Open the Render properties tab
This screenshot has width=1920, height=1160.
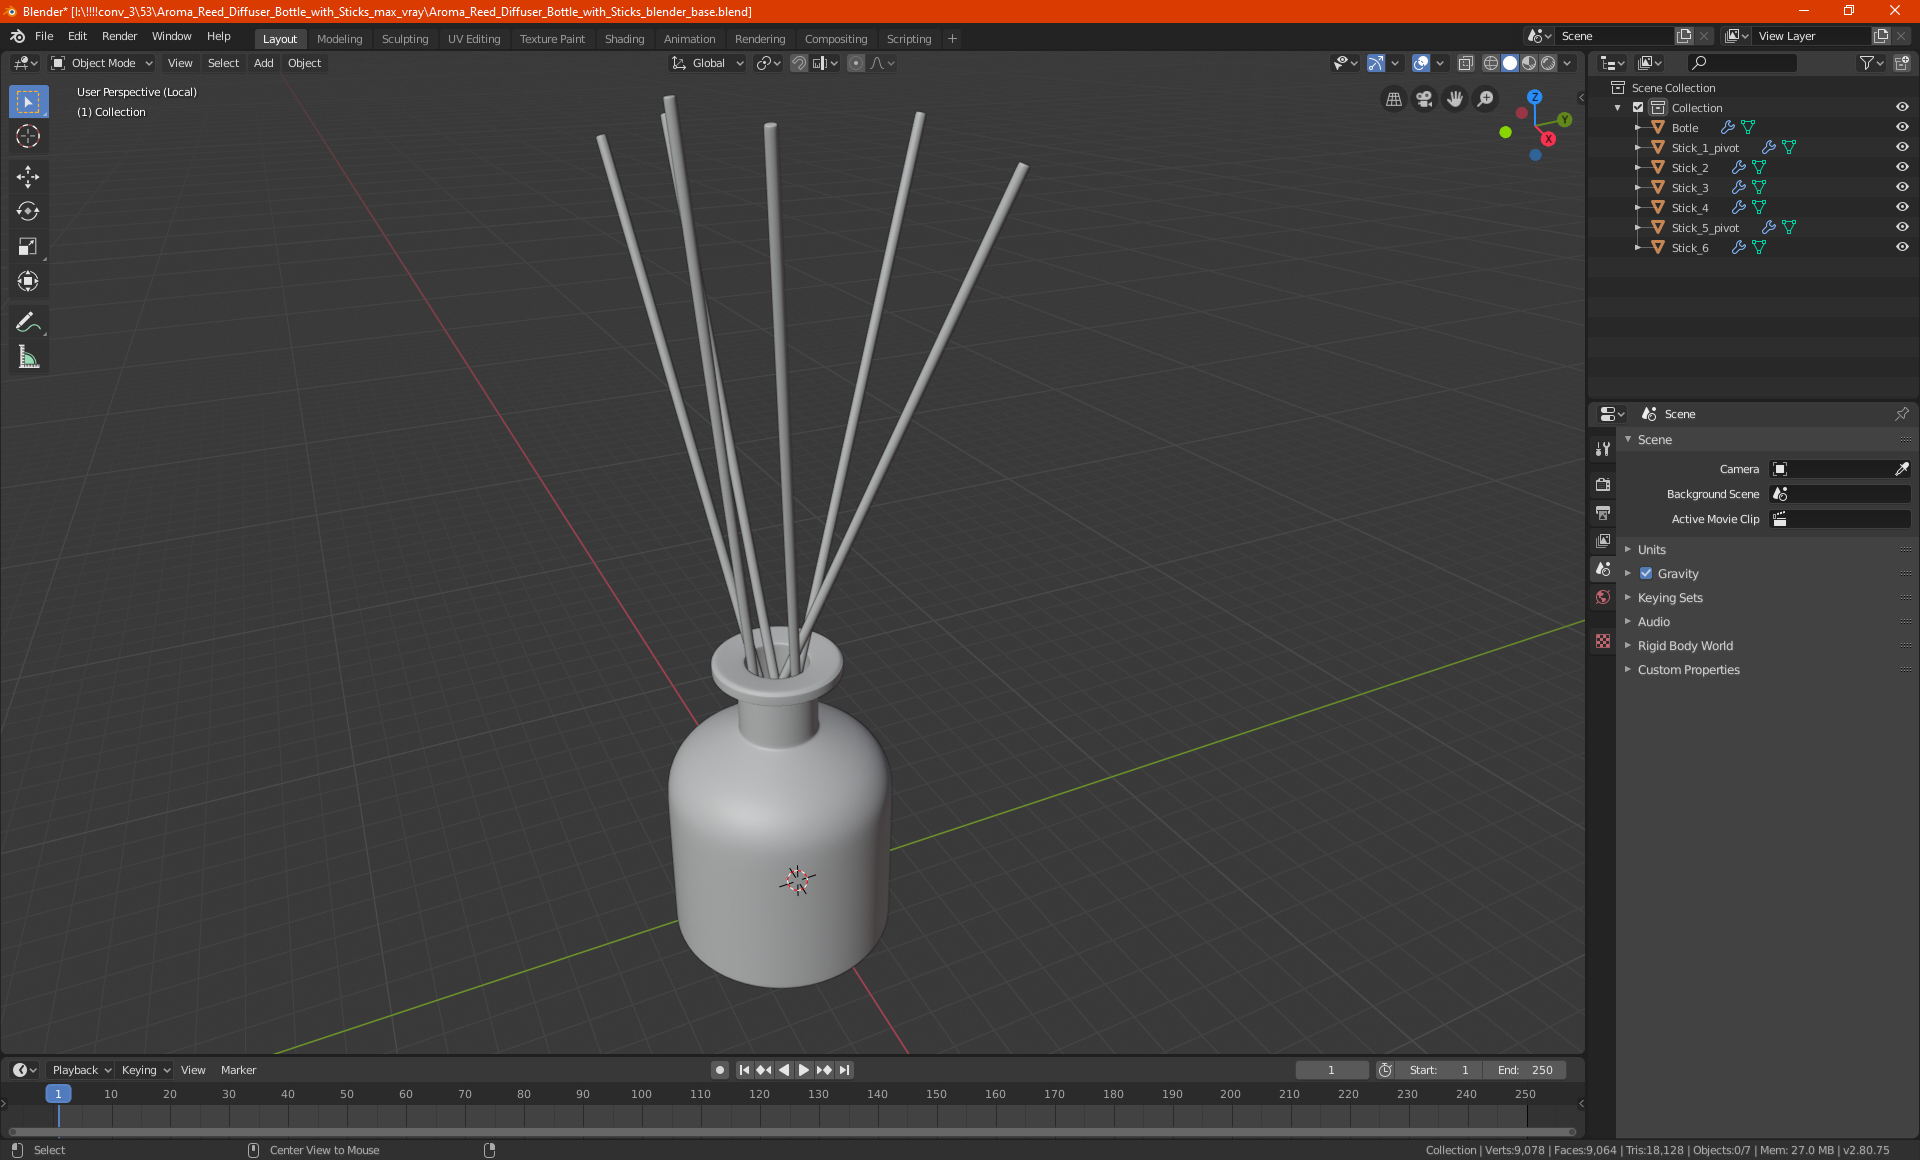[x=1603, y=484]
